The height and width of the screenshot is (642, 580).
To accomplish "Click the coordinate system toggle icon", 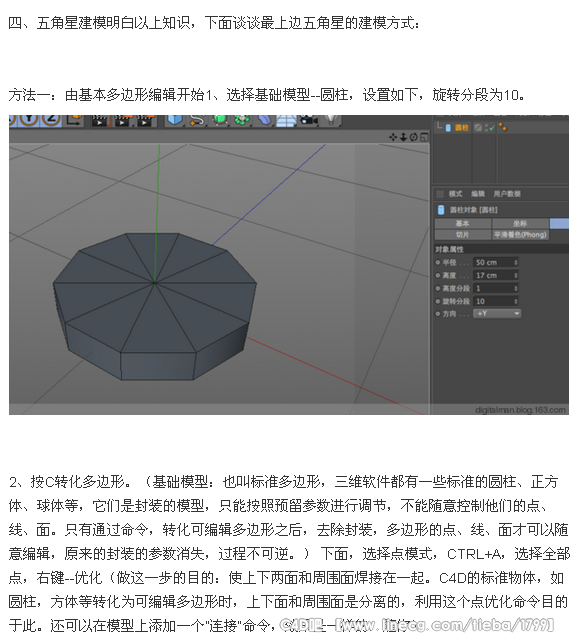I will point(74,120).
